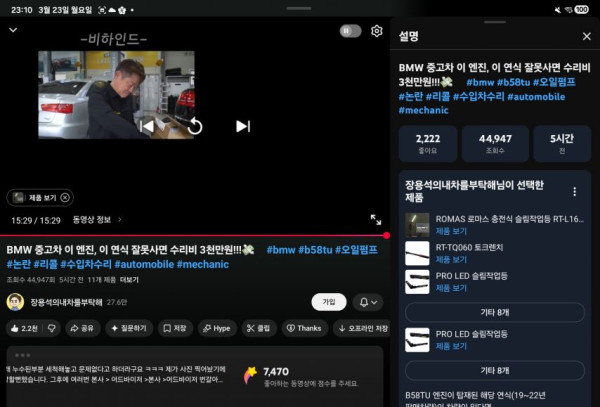The width and height of the screenshot is (600, 407).
Task: Save the video with 저장
Action: (x=175, y=328)
